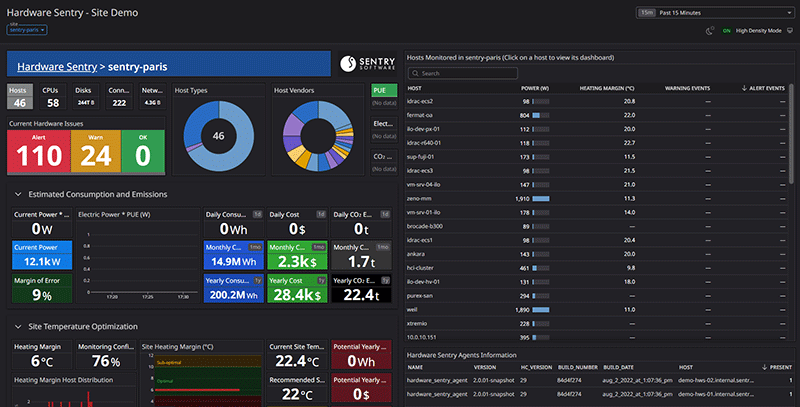This screenshot has height=407, width=800.
Task: Sort by POWER (W) column header
Action: point(535,88)
